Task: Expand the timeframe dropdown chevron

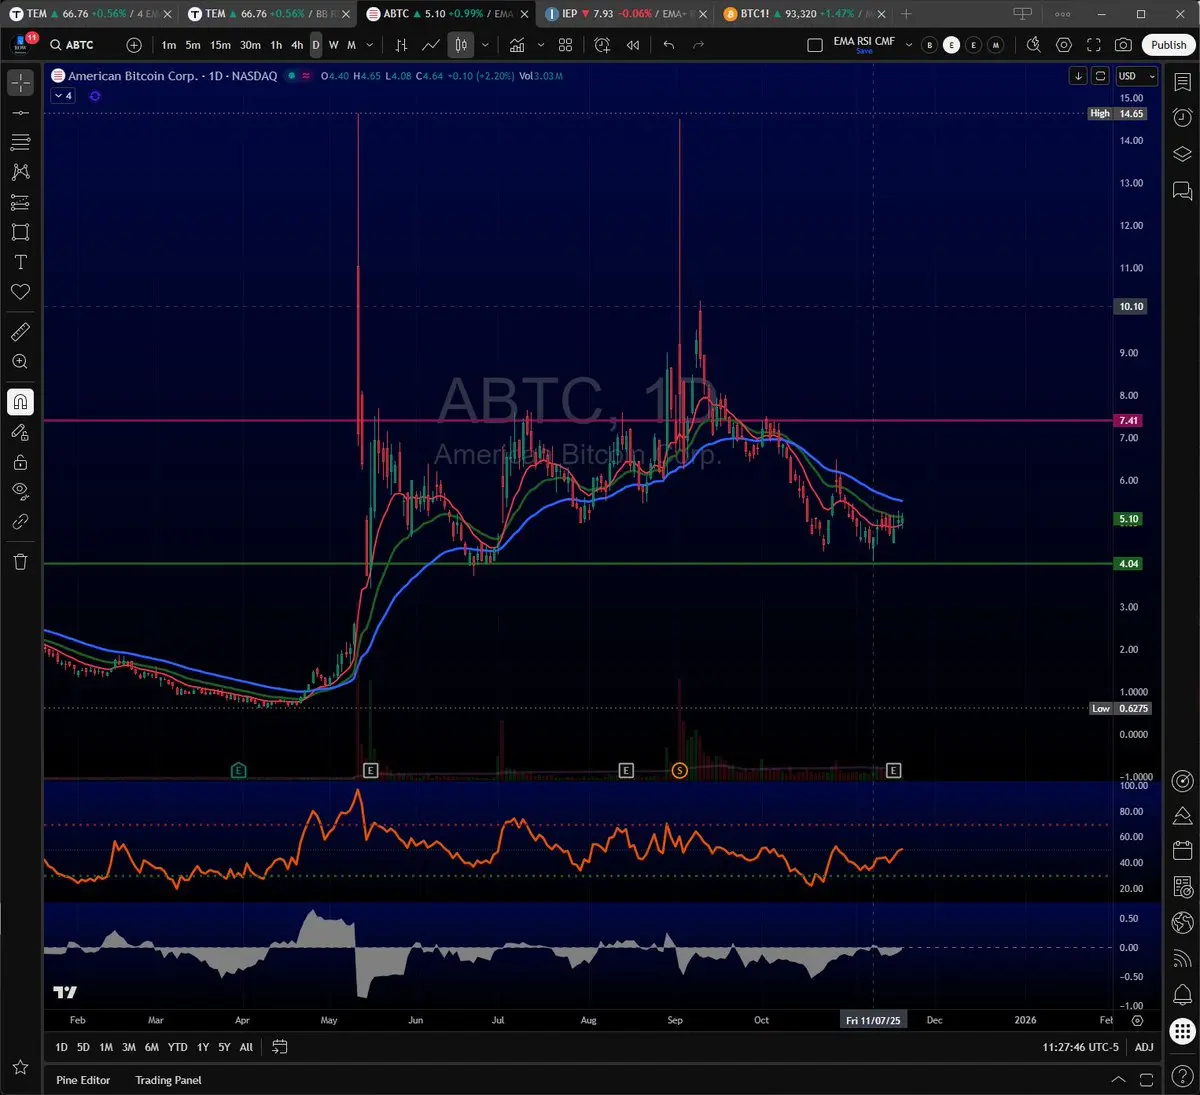Action: (x=370, y=45)
